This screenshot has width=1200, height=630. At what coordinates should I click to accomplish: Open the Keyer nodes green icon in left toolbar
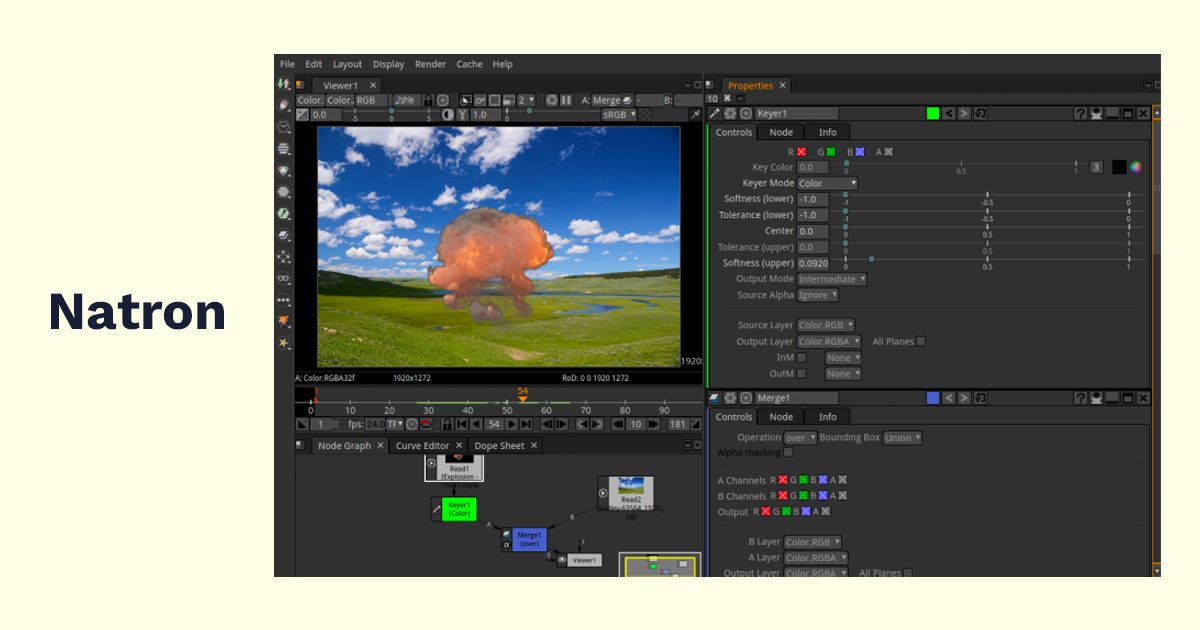284,213
